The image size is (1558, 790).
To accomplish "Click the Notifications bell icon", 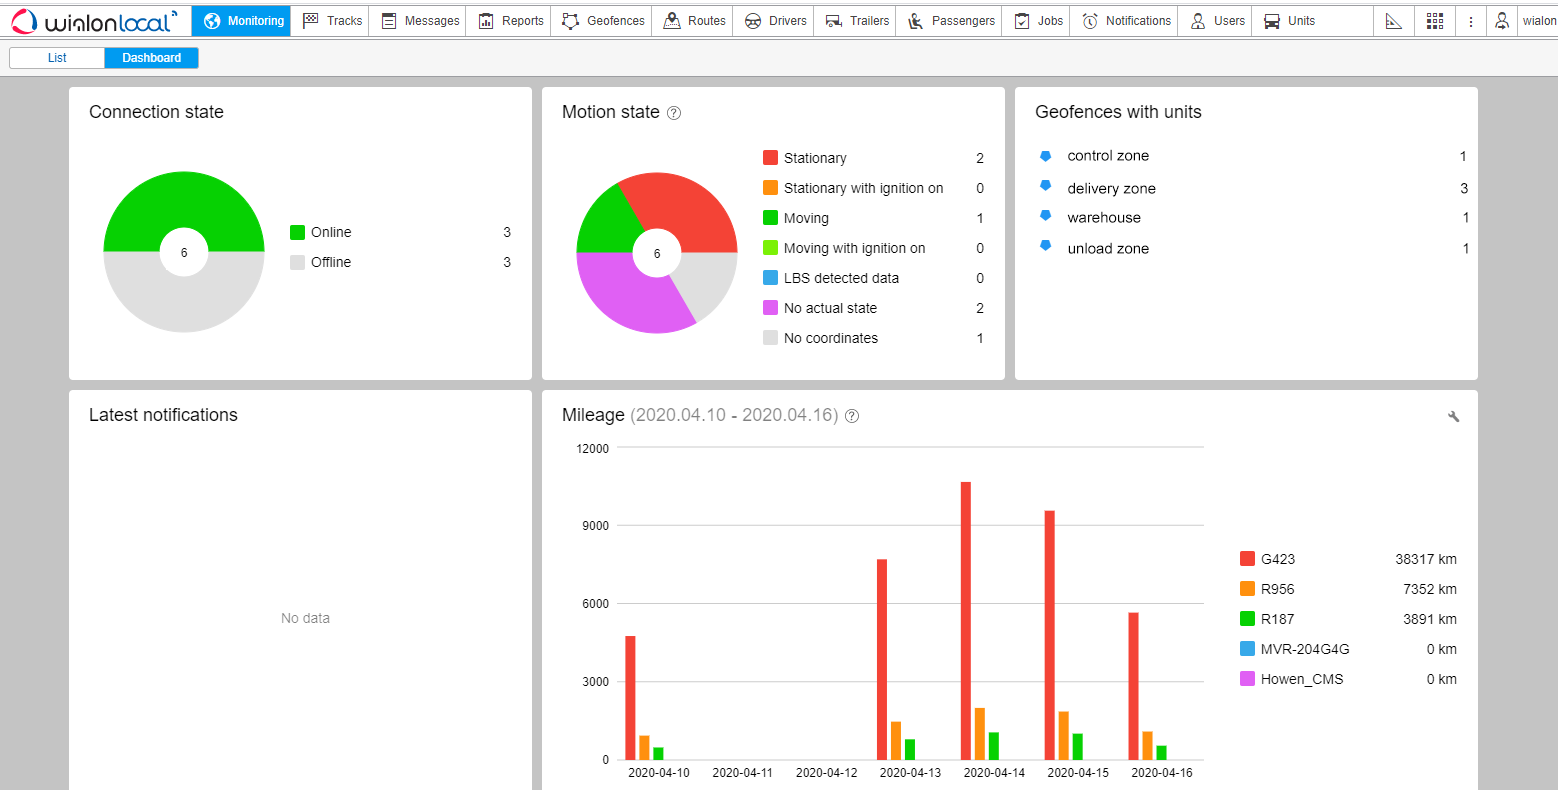I will point(1091,20).
